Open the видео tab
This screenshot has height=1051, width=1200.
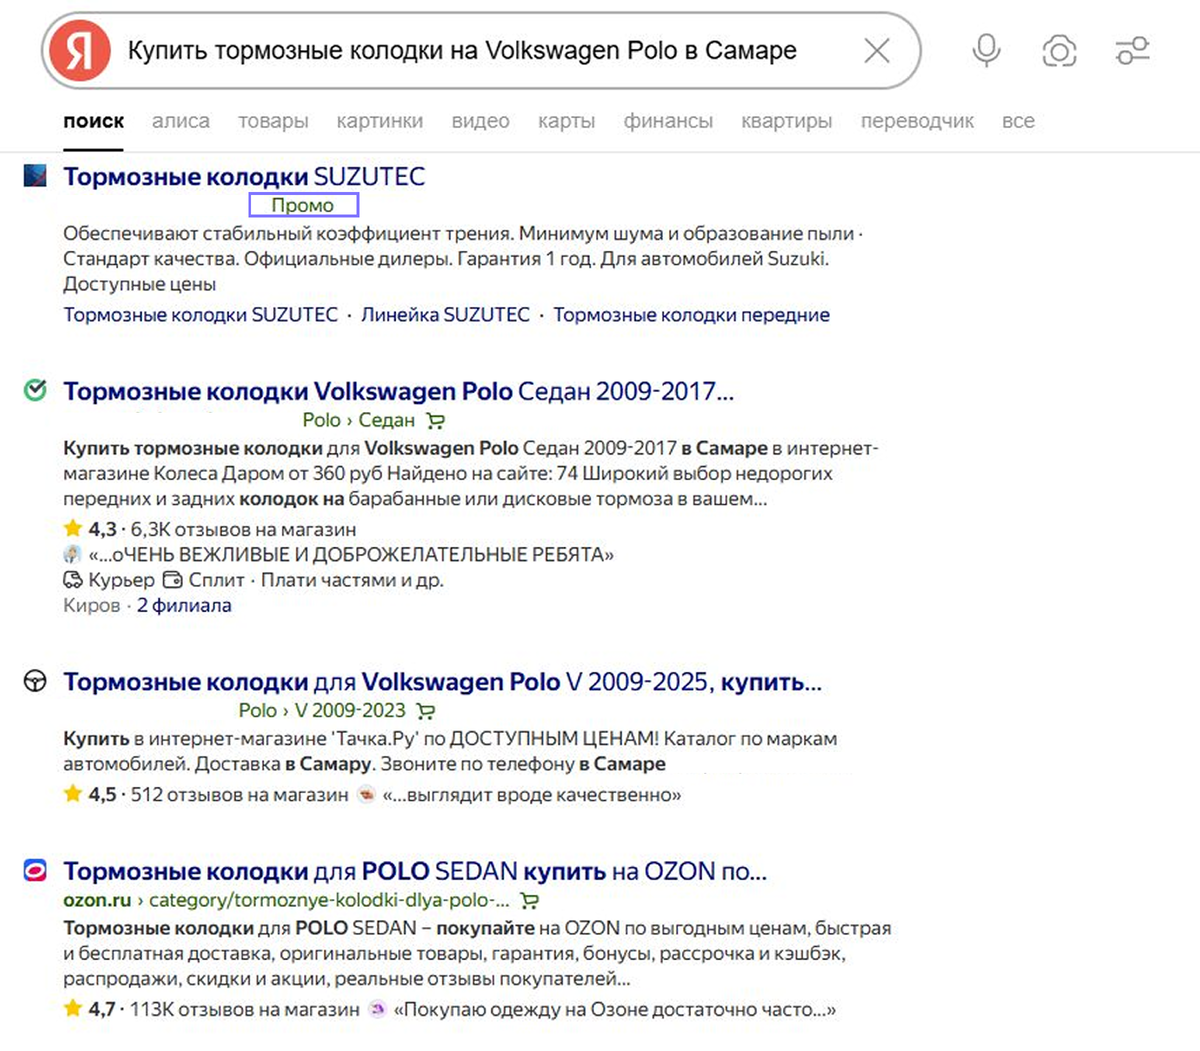coord(480,120)
